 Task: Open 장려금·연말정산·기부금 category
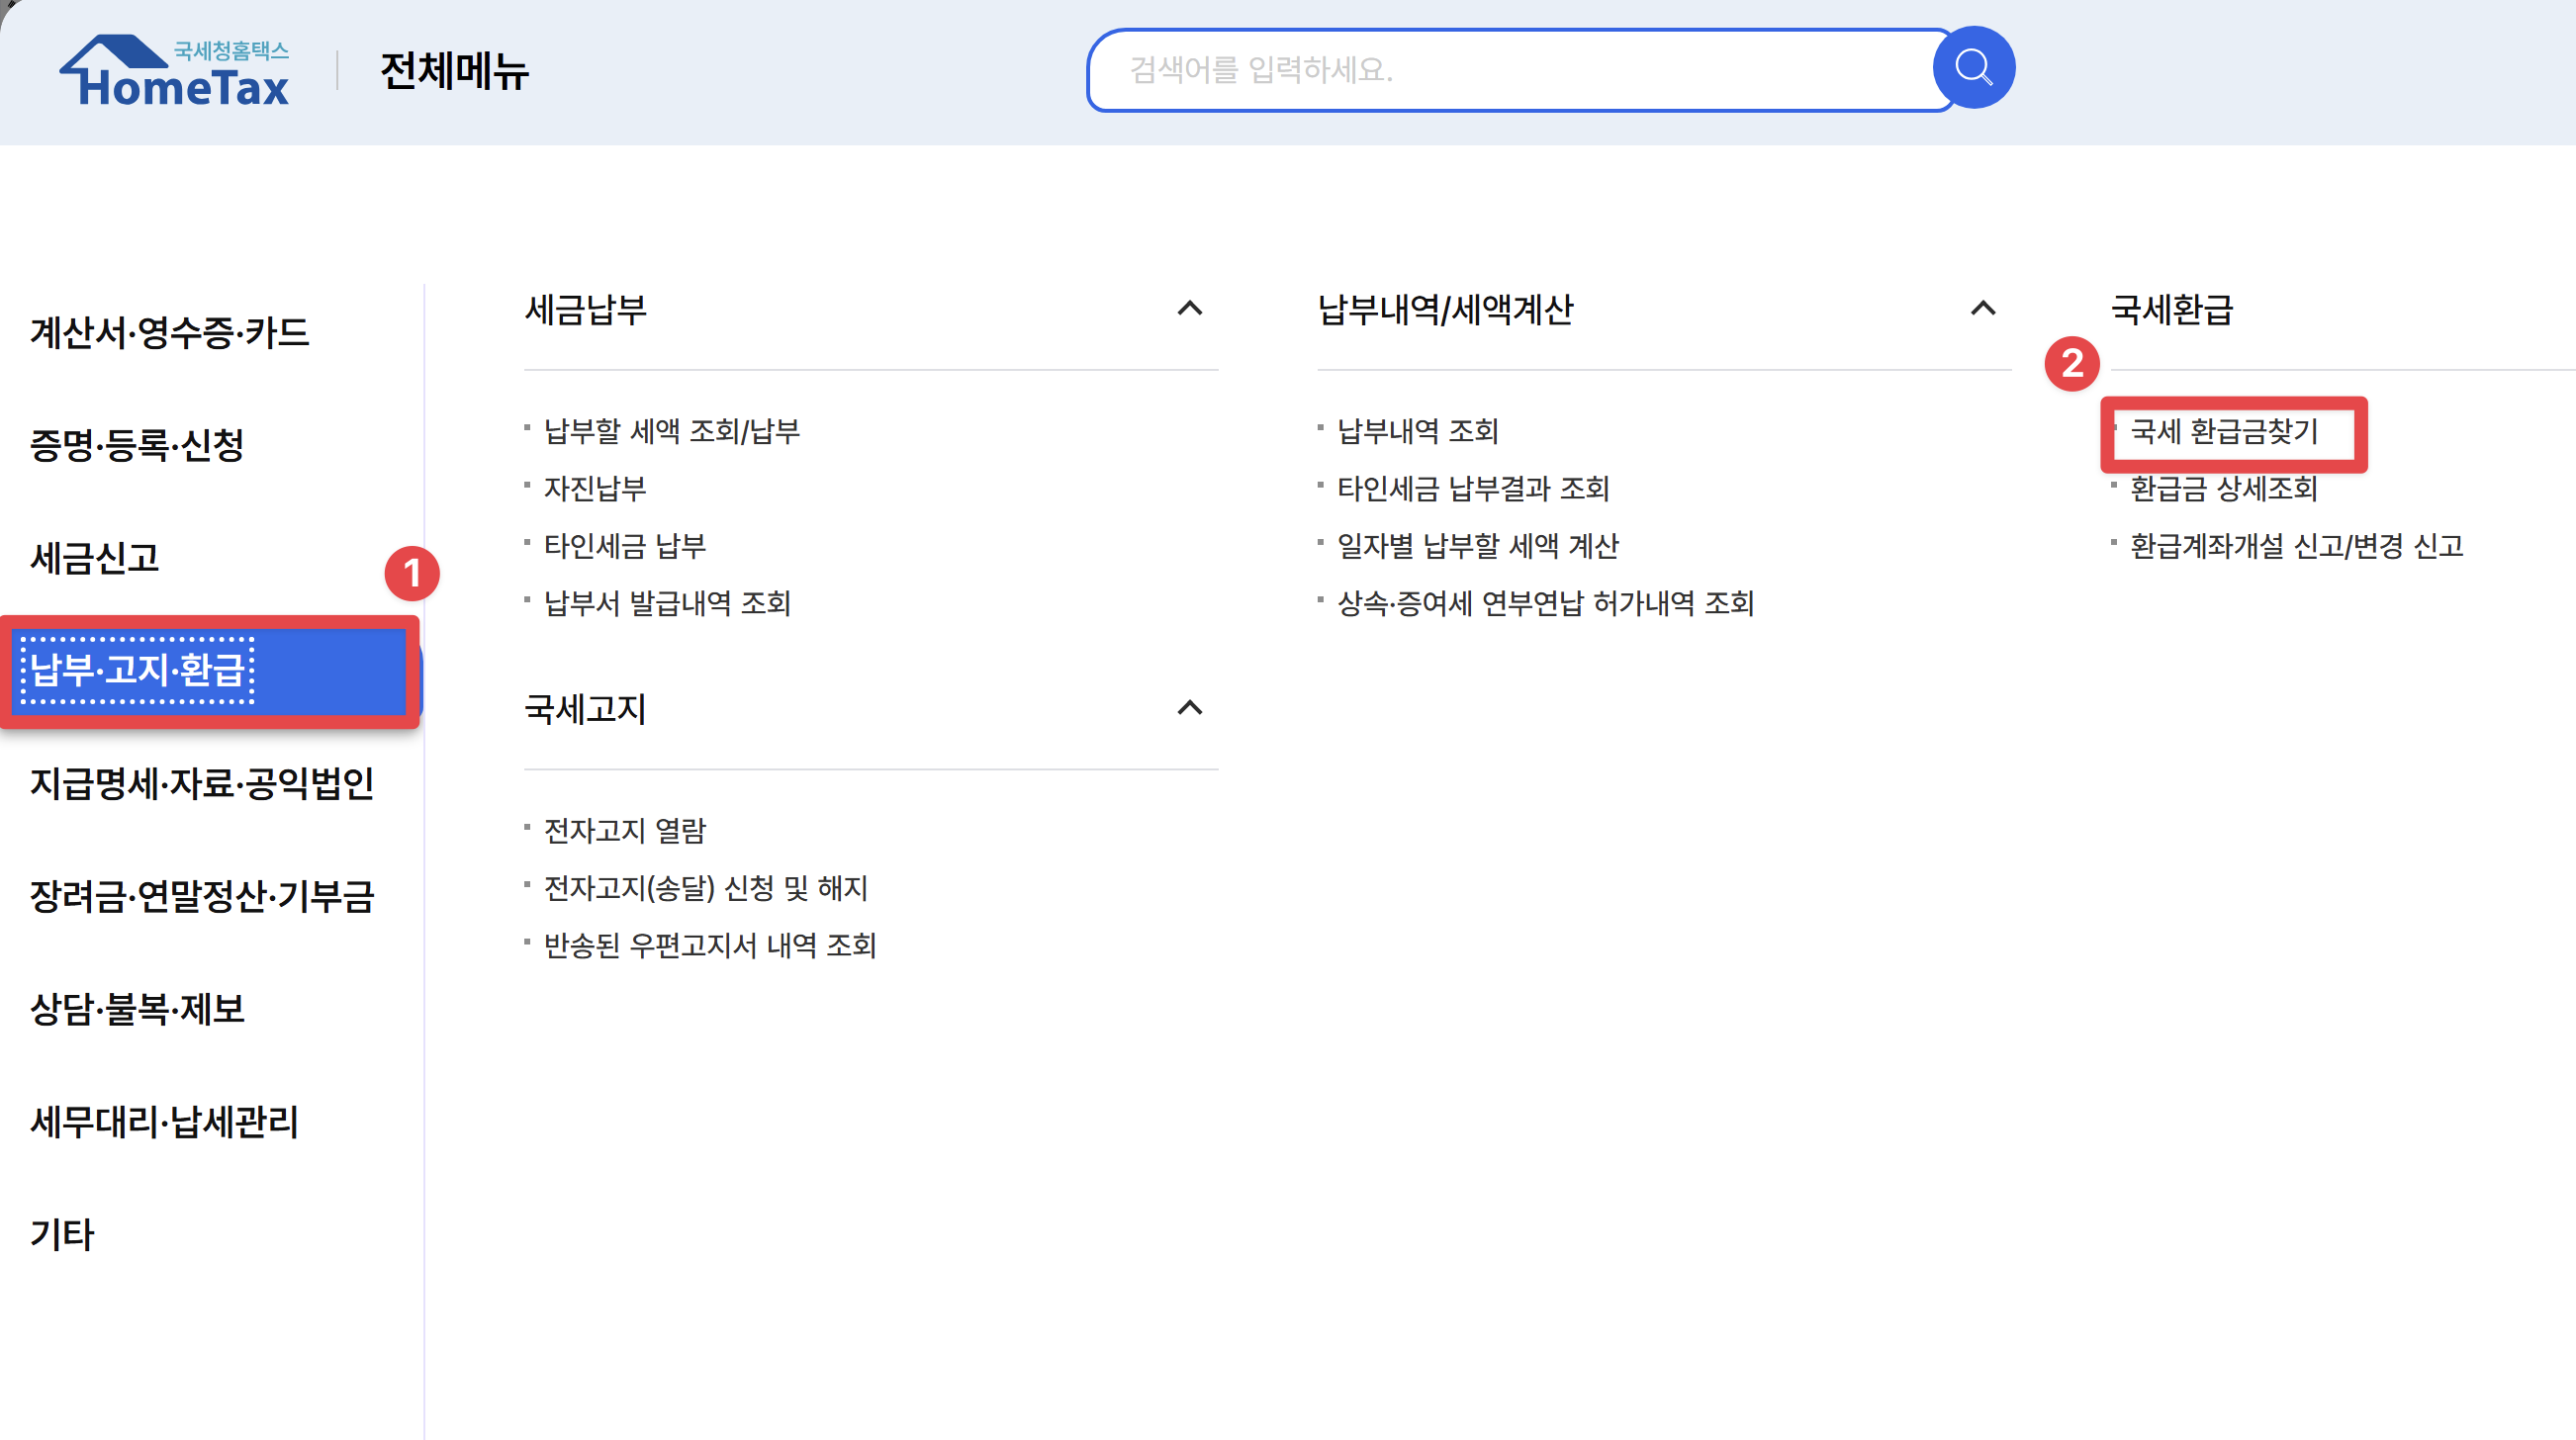(202, 896)
